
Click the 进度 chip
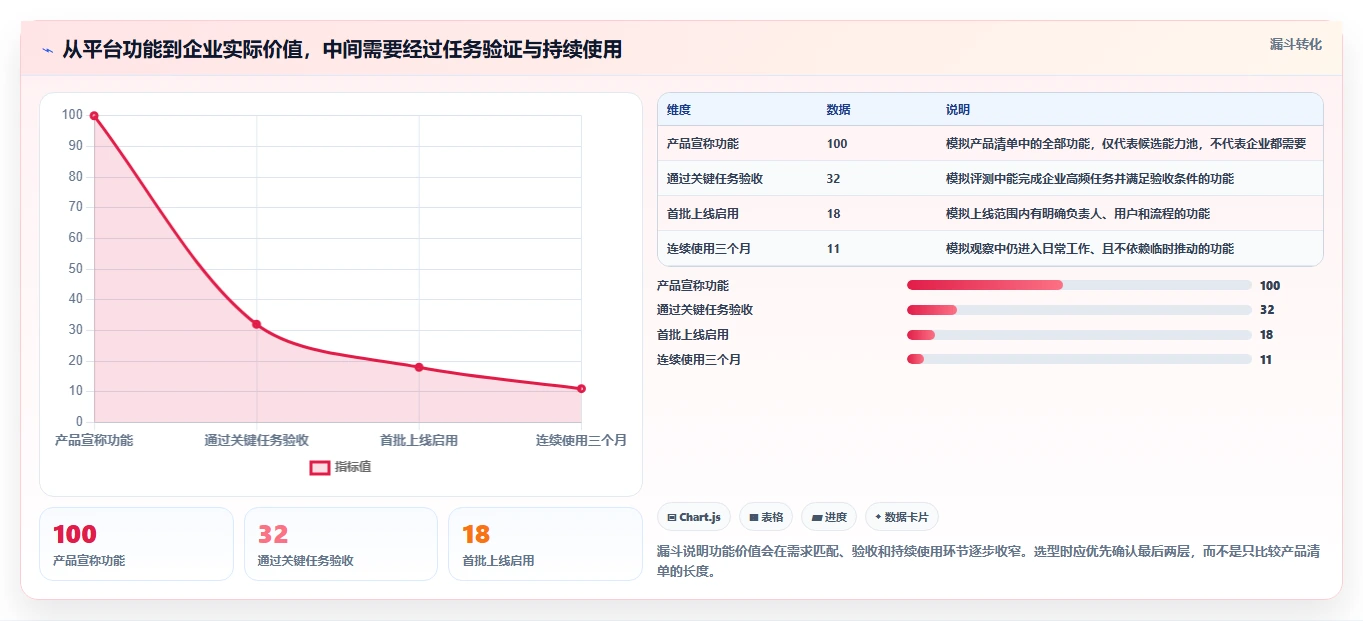pyautogui.click(x=829, y=517)
